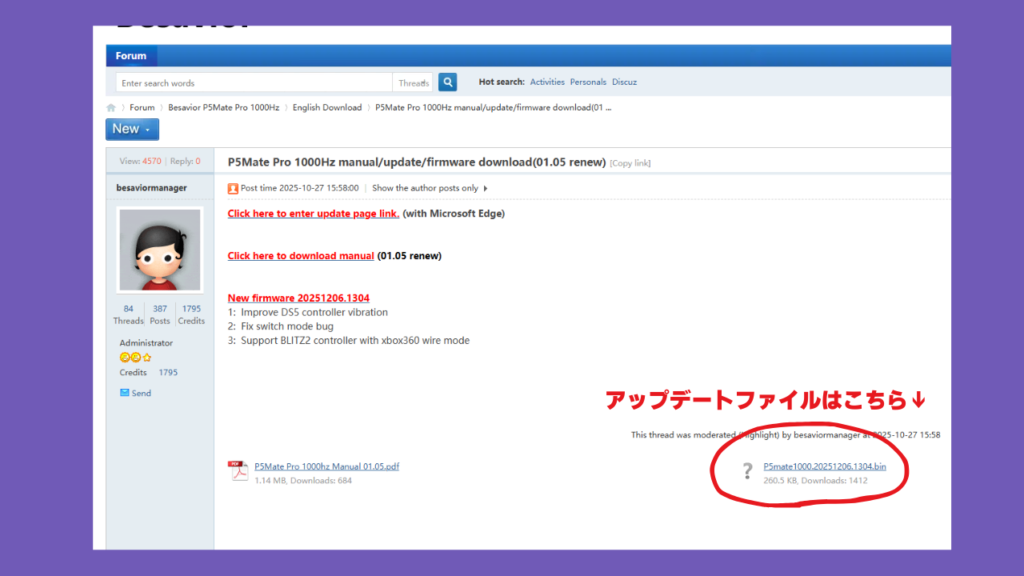This screenshot has height=576, width=1024.
Task: Click the orange post author icon
Action: pyautogui.click(x=233, y=188)
